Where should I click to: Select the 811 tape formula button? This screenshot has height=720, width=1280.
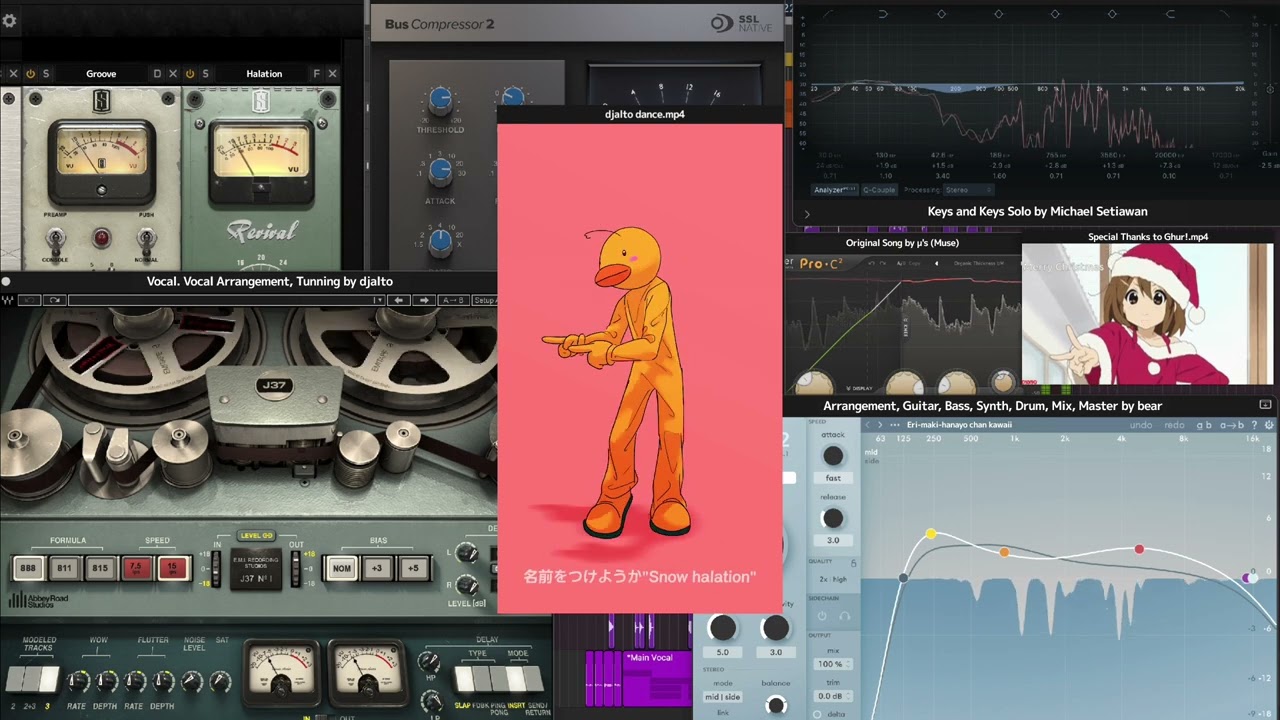coord(64,568)
